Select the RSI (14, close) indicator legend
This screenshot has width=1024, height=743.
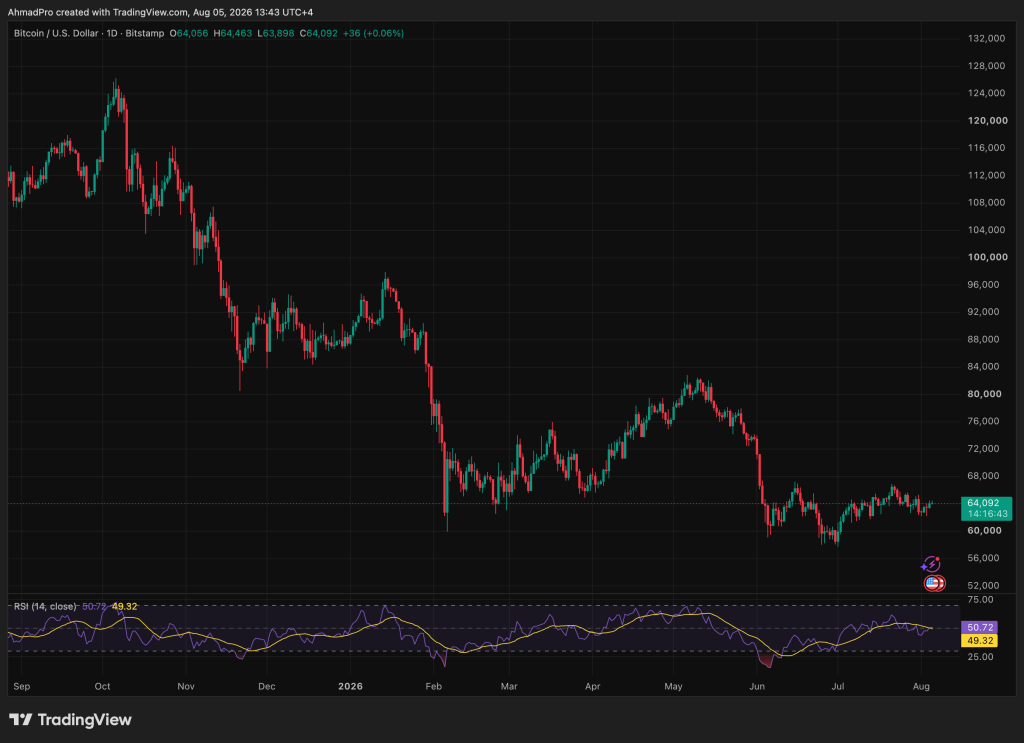(x=45, y=607)
